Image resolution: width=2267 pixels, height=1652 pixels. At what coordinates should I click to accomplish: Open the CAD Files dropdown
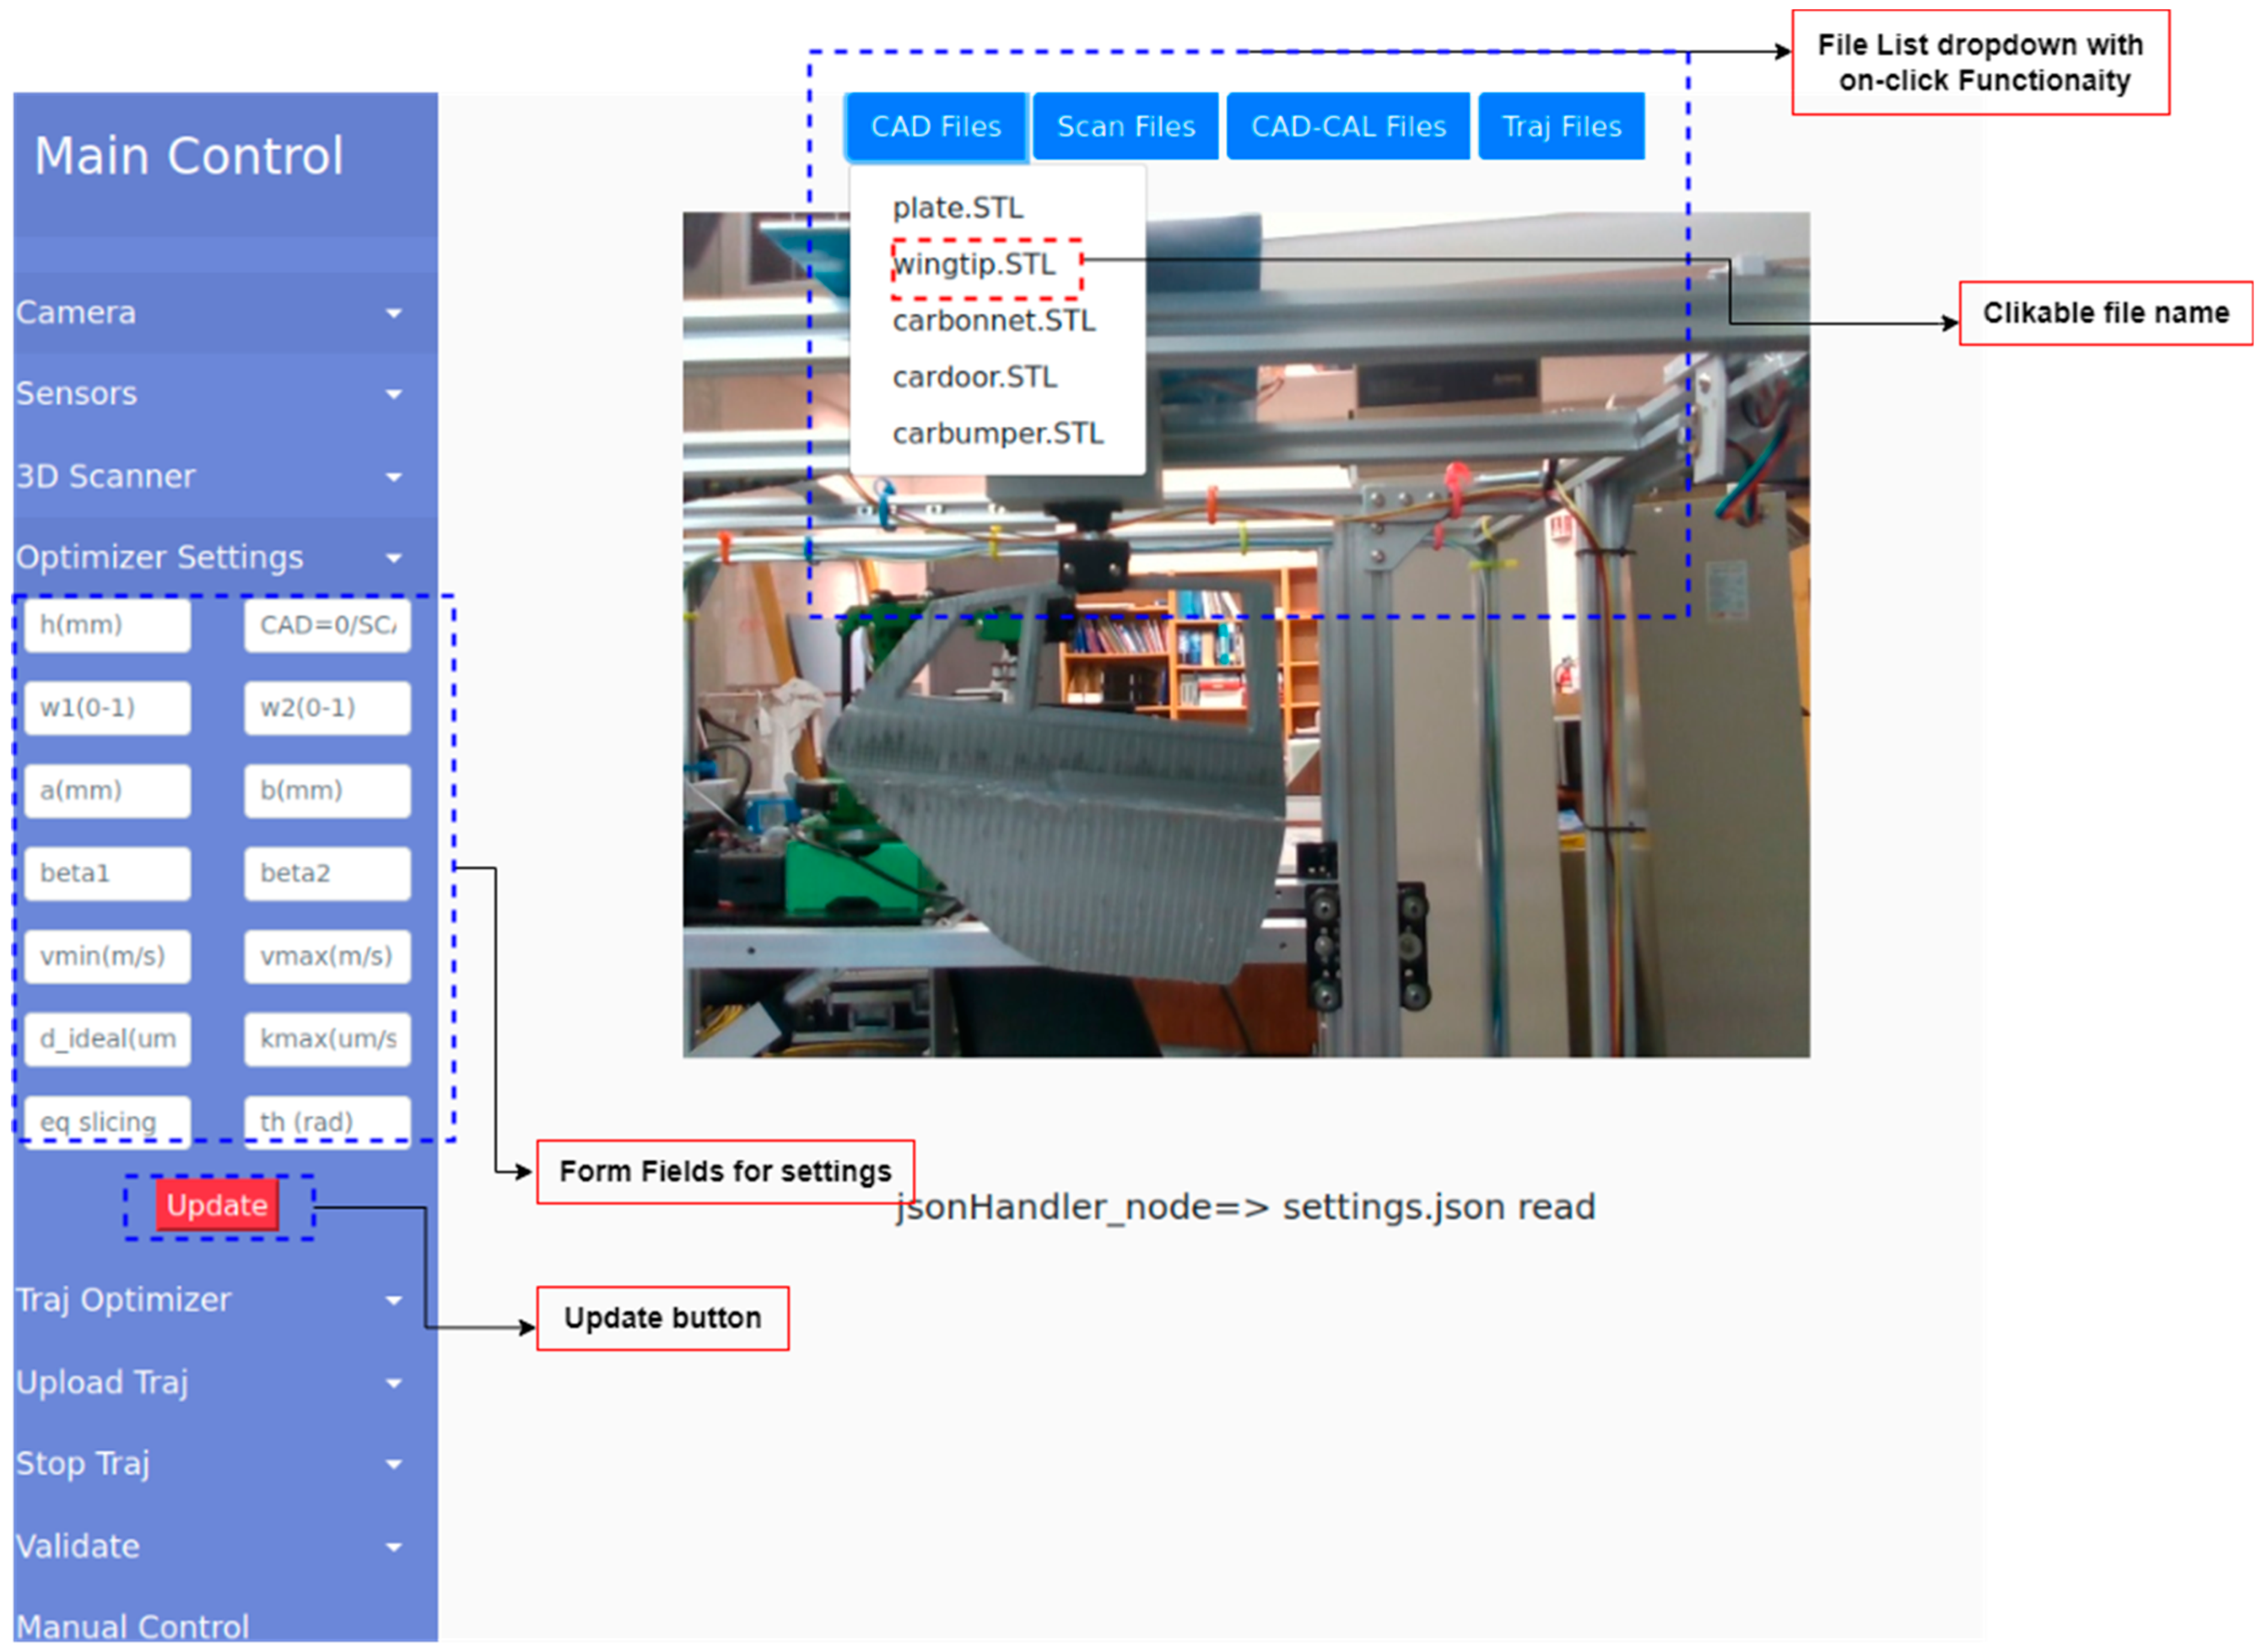coord(936,127)
